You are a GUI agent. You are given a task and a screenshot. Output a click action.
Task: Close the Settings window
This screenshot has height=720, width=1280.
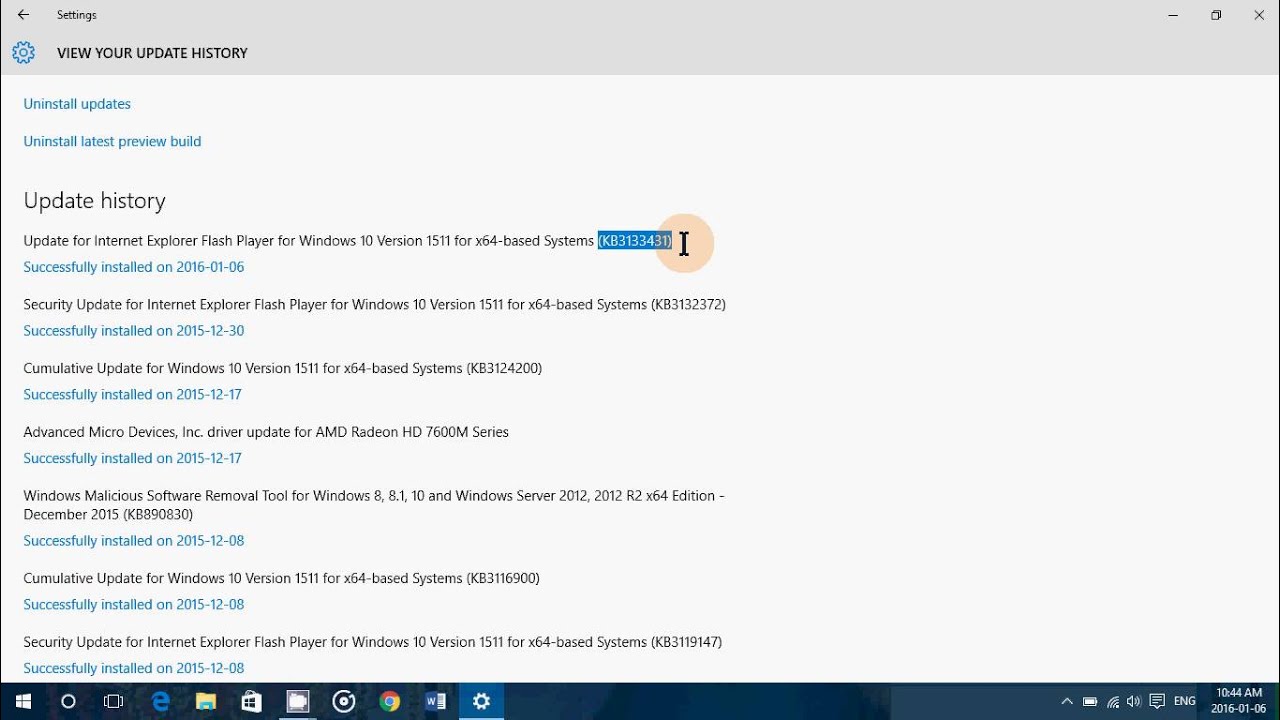coord(1259,15)
